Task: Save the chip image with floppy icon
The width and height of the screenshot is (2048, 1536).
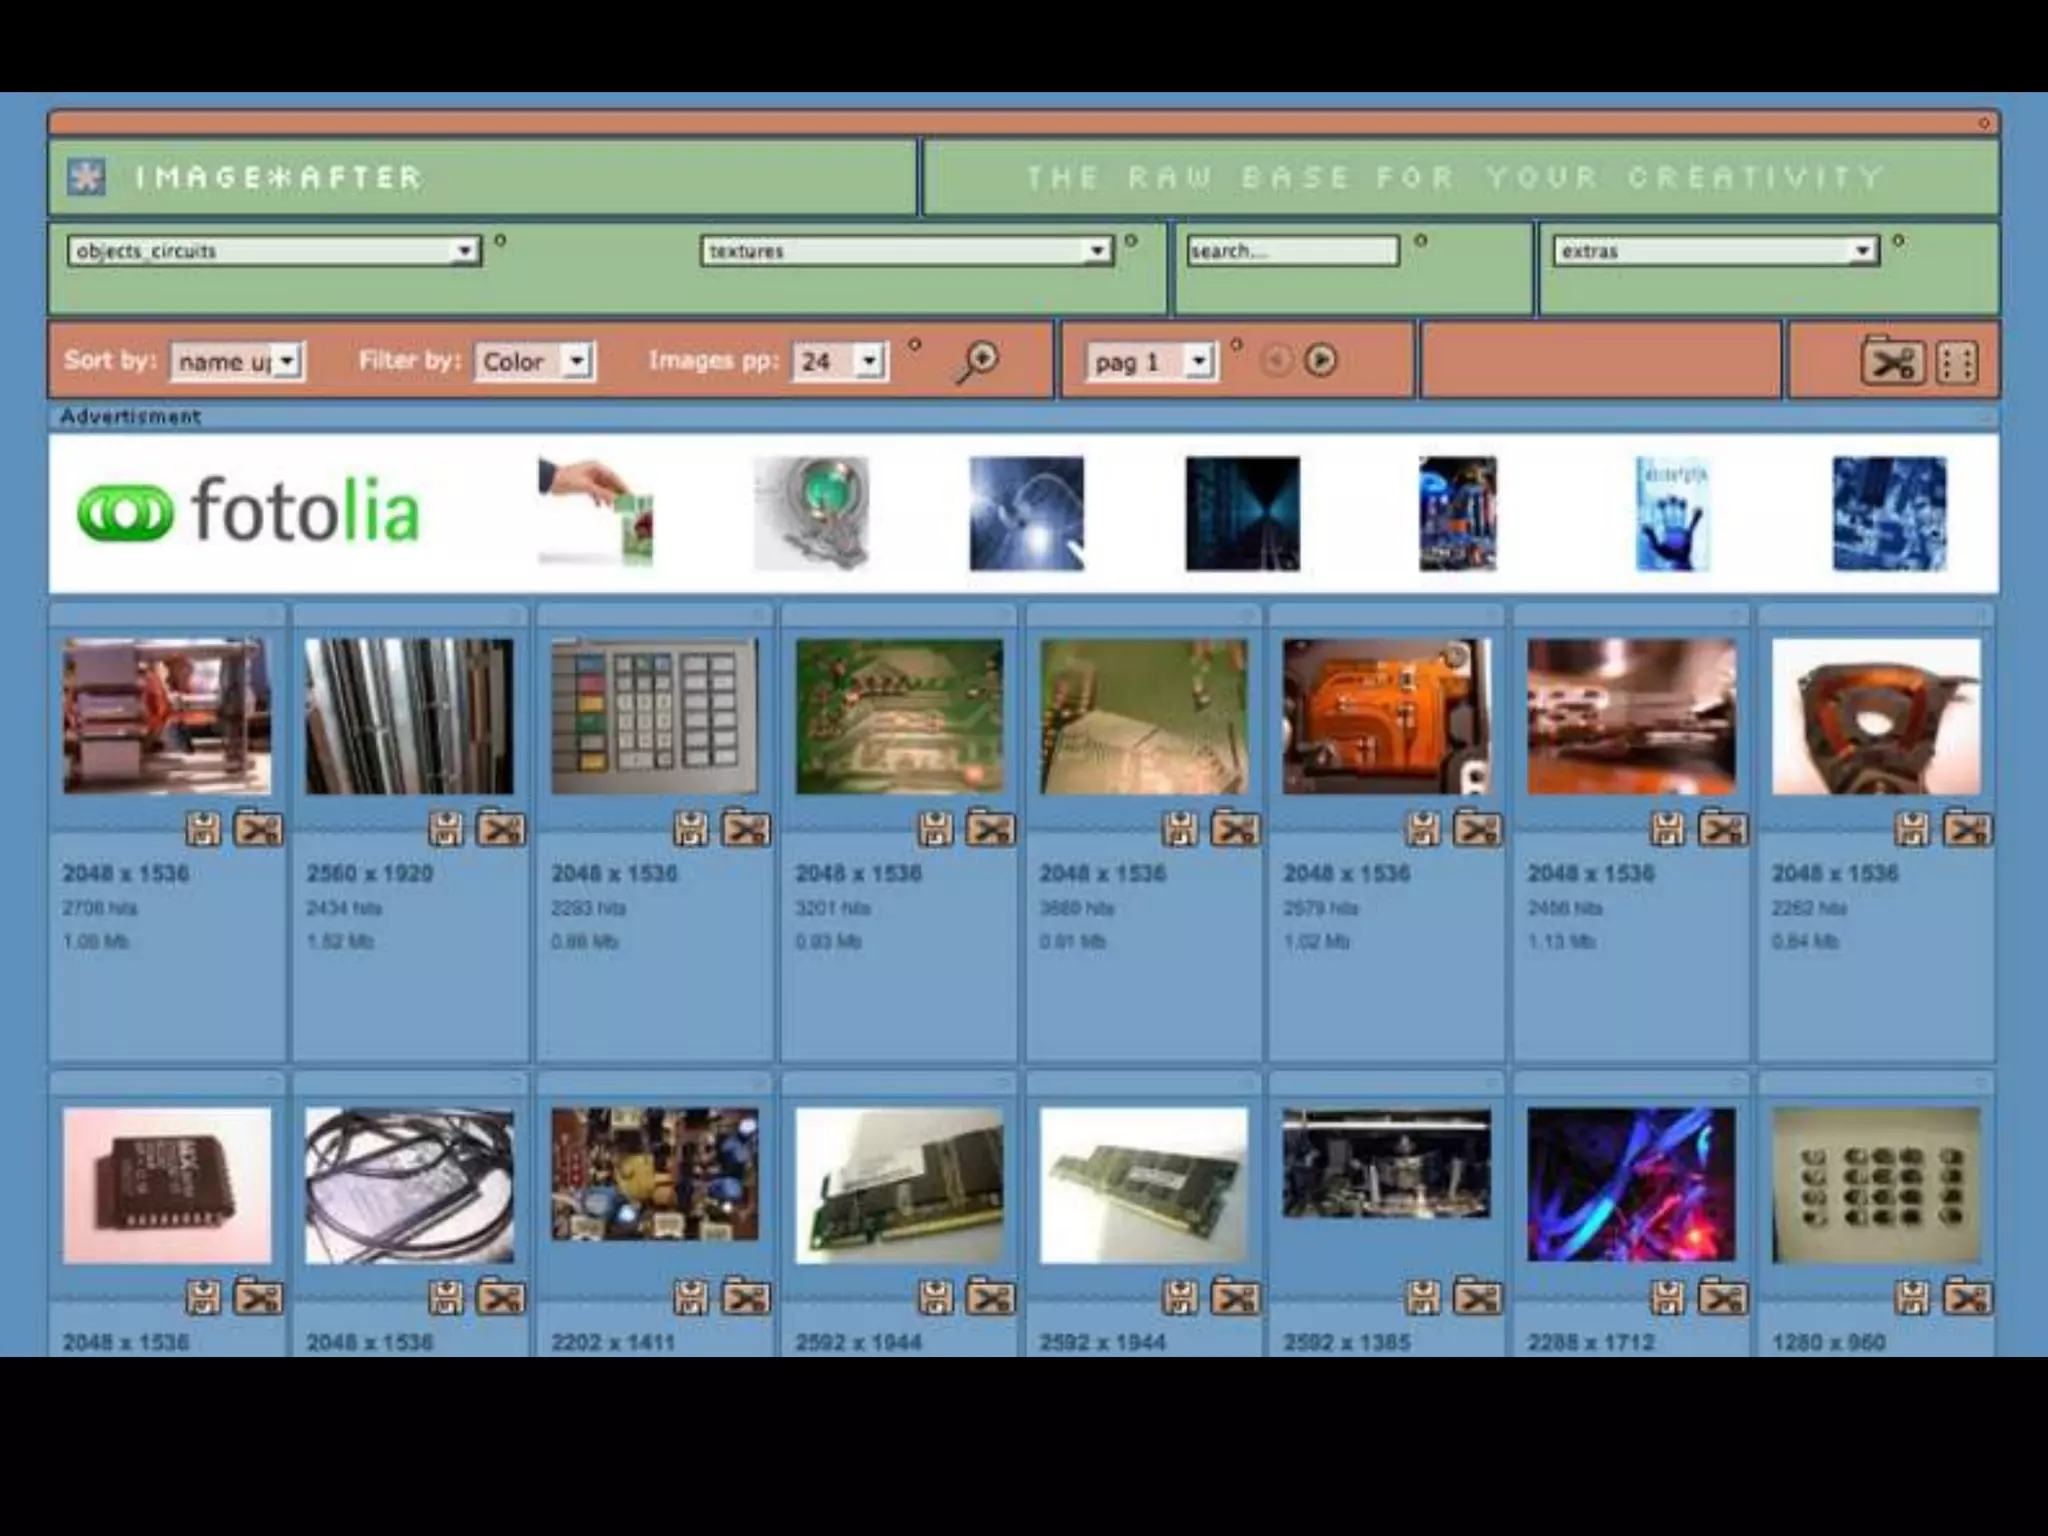Action: [202, 1298]
